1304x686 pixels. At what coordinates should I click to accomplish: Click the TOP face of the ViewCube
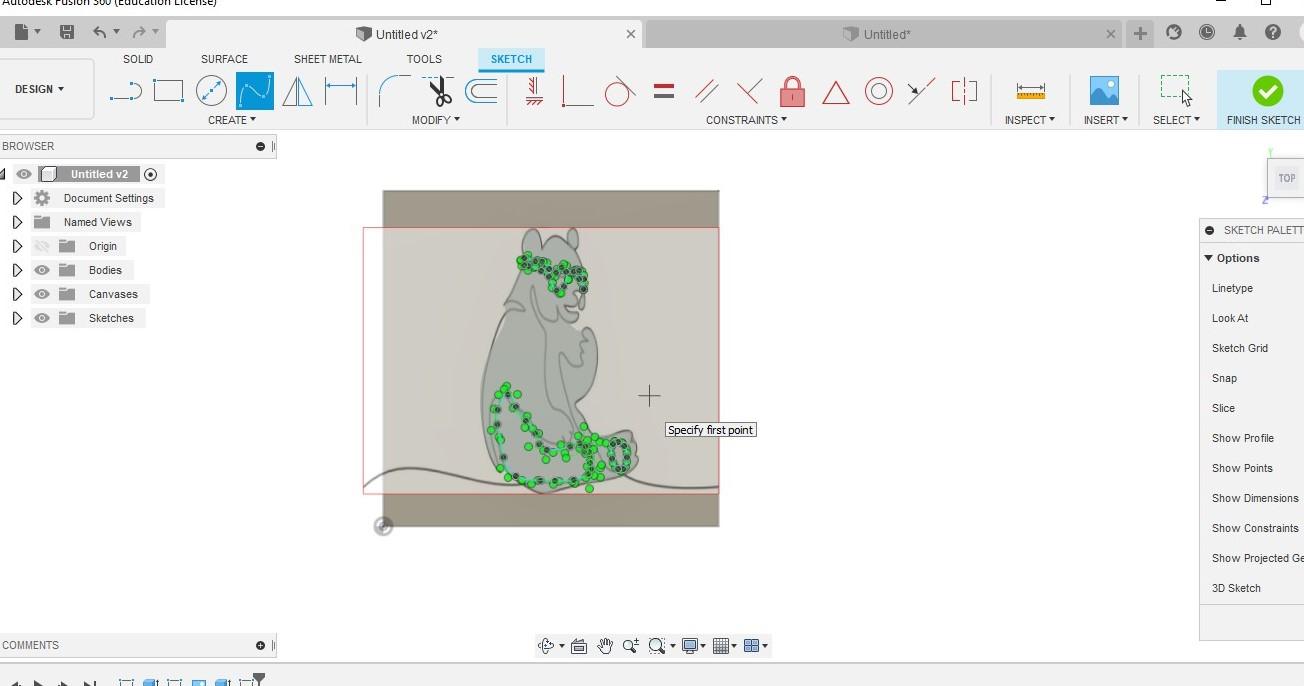point(1286,178)
